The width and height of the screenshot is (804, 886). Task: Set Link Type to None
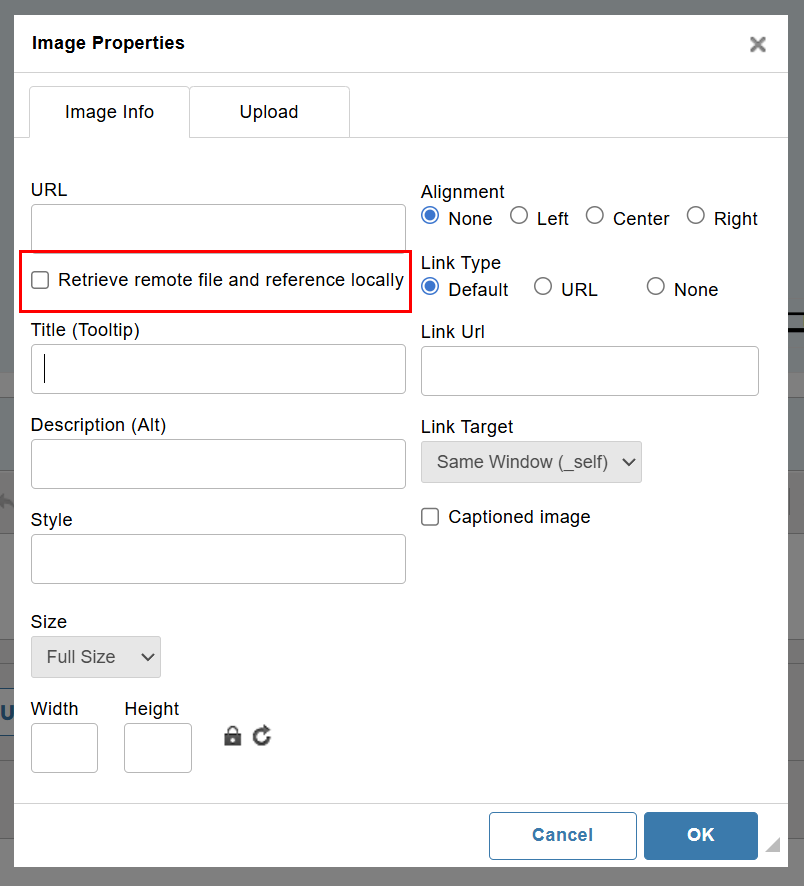[655, 286]
